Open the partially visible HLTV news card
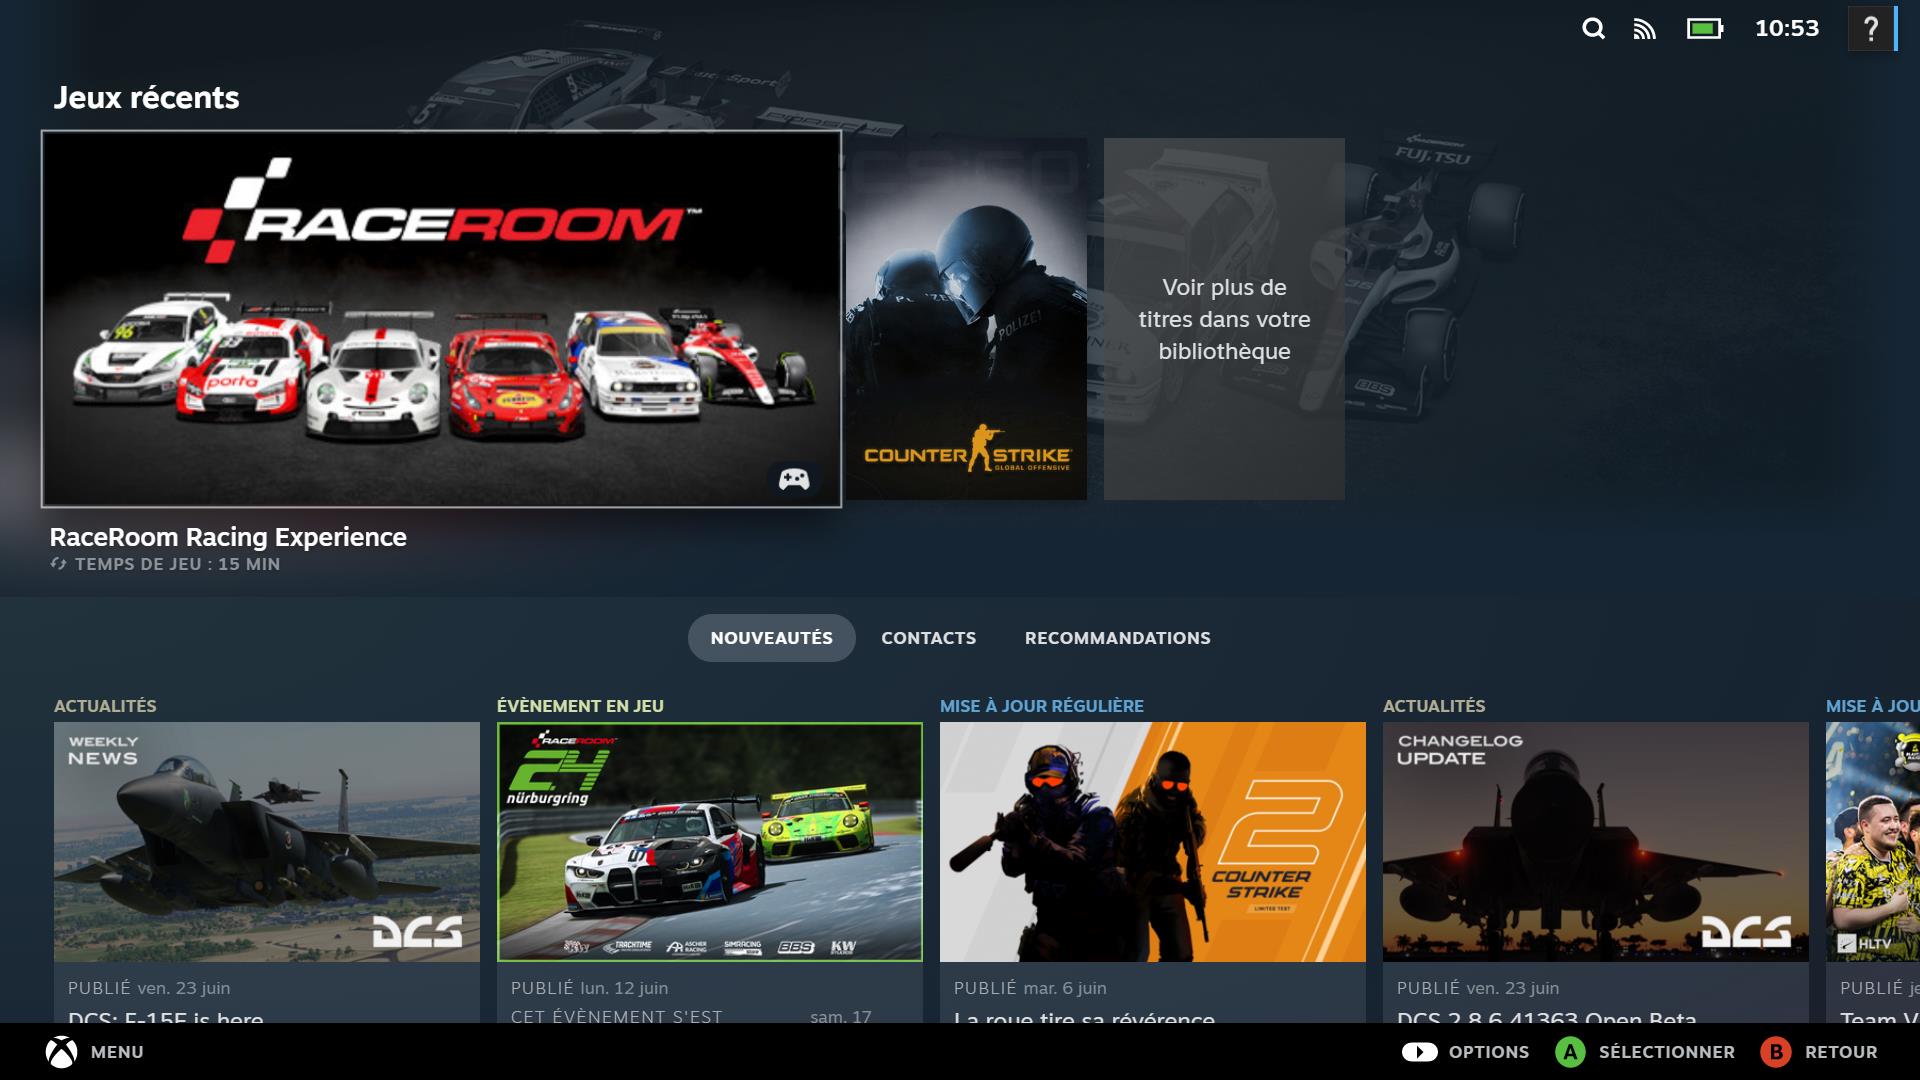Viewport: 1920px width, 1080px height. [x=1873, y=842]
